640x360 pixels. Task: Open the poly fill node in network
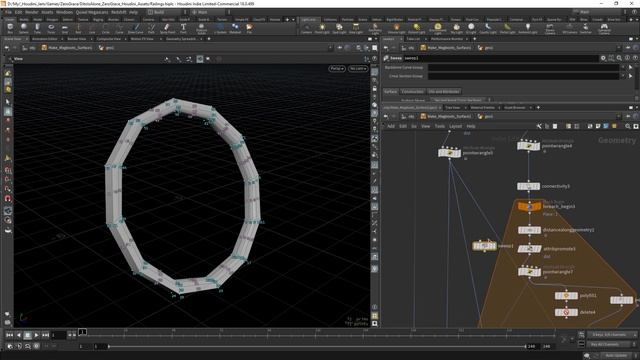(x=566, y=296)
